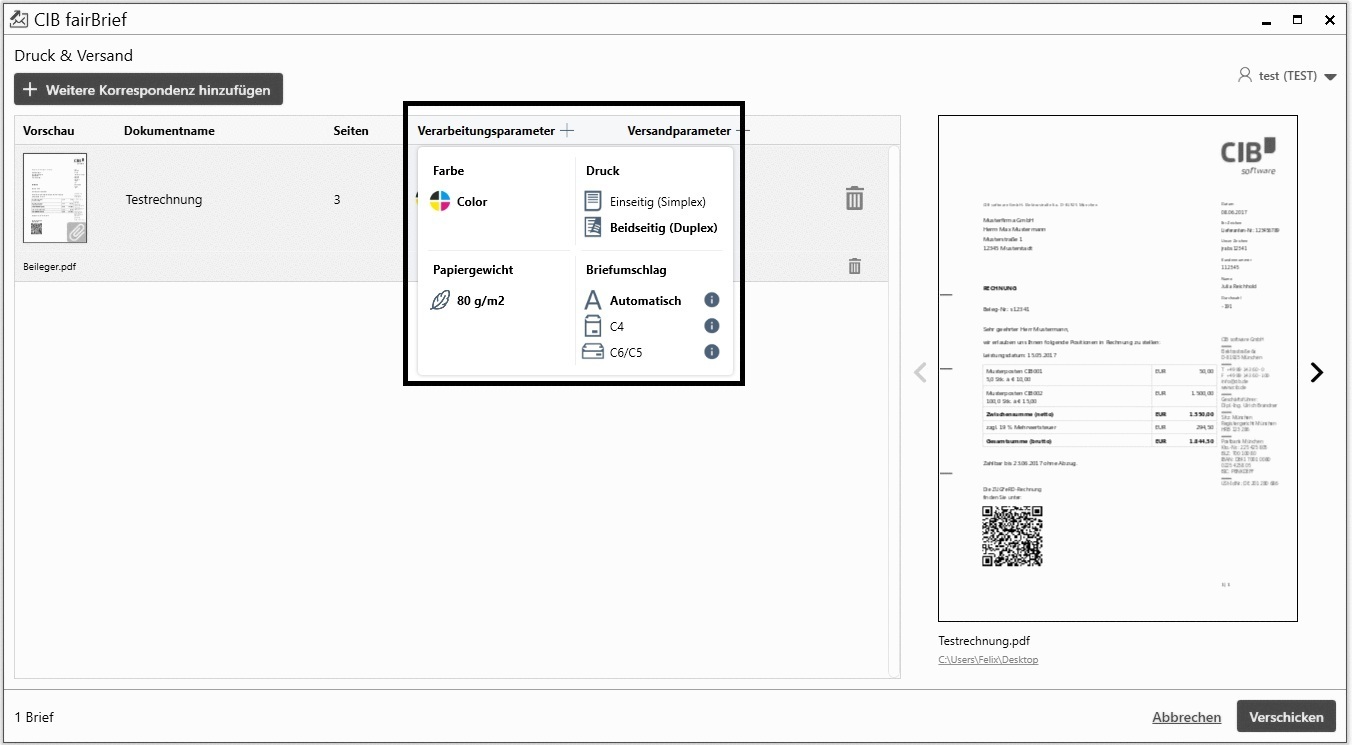
Task: Click the Papiergewicht section heading
Action: (473, 270)
